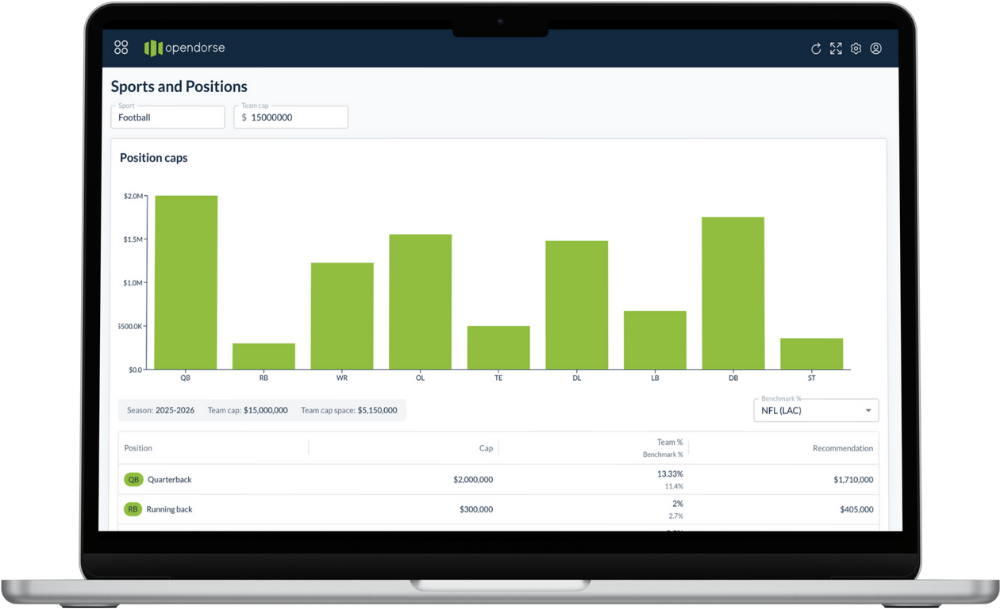Sort by the Position column header
This screenshot has width=1000, height=609.
click(x=138, y=448)
